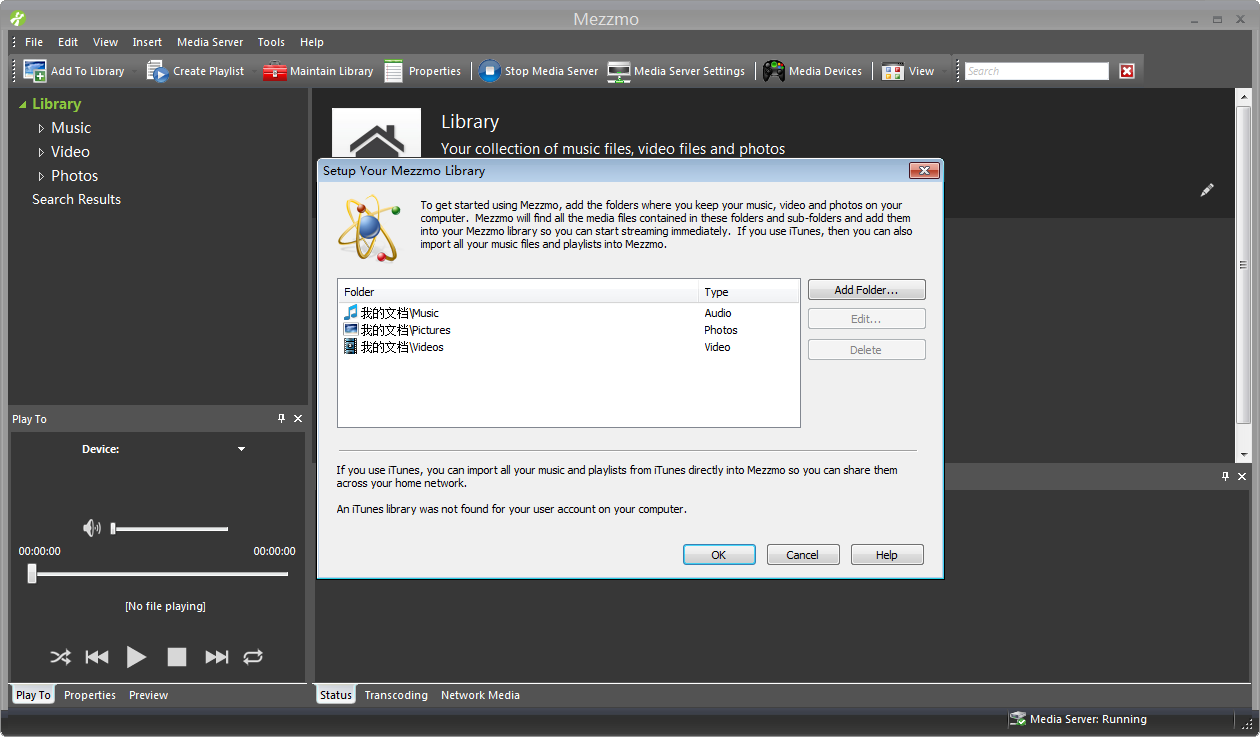Select the Play To tab

tap(33, 695)
